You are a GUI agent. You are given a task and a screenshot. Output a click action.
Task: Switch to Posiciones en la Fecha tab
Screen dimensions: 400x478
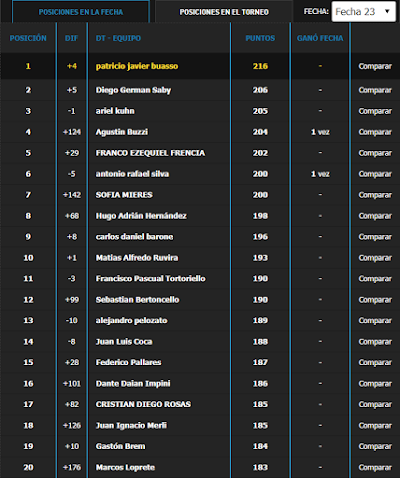click(81, 12)
